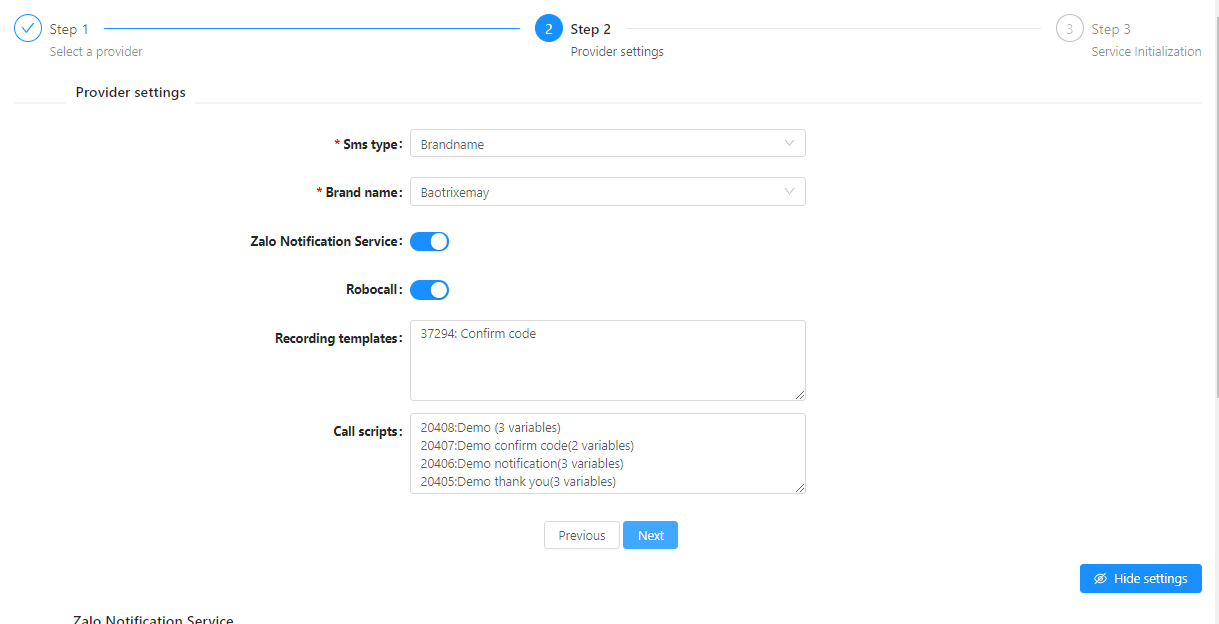Disable the Robocall switch

tap(429, 290)
